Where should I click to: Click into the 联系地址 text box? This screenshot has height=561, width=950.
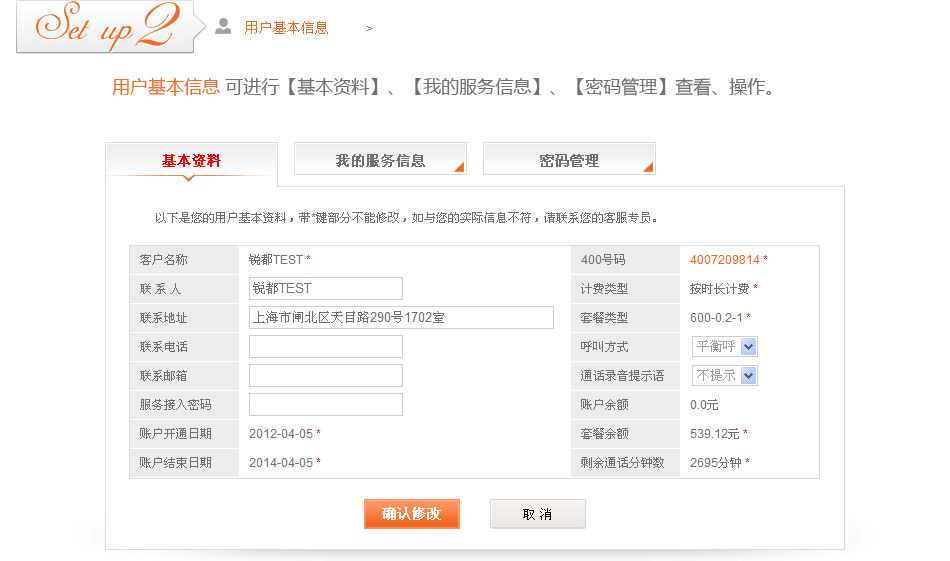pos(400,318)
